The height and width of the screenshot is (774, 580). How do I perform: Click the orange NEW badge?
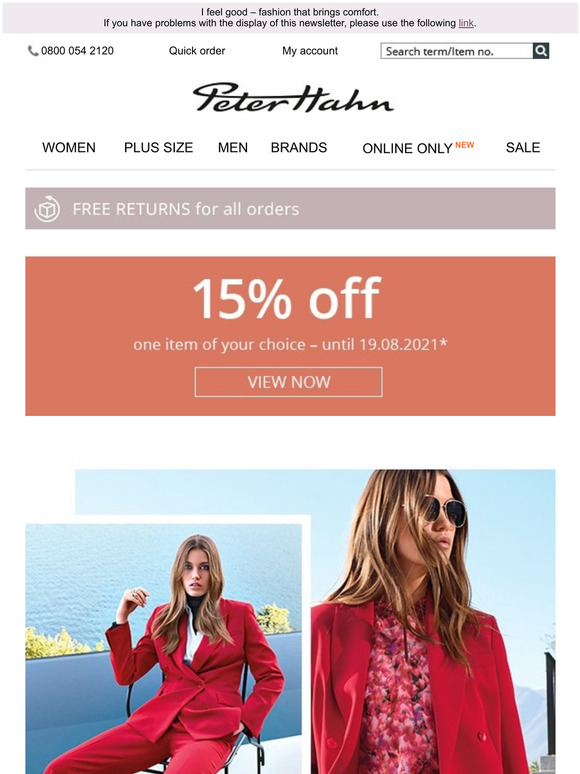pos(464,145)
